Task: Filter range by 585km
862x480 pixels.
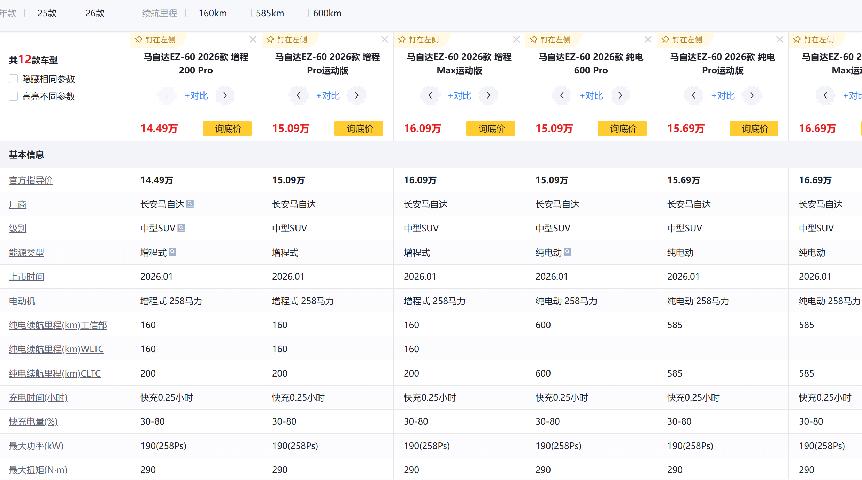Action: click(270, 13)
